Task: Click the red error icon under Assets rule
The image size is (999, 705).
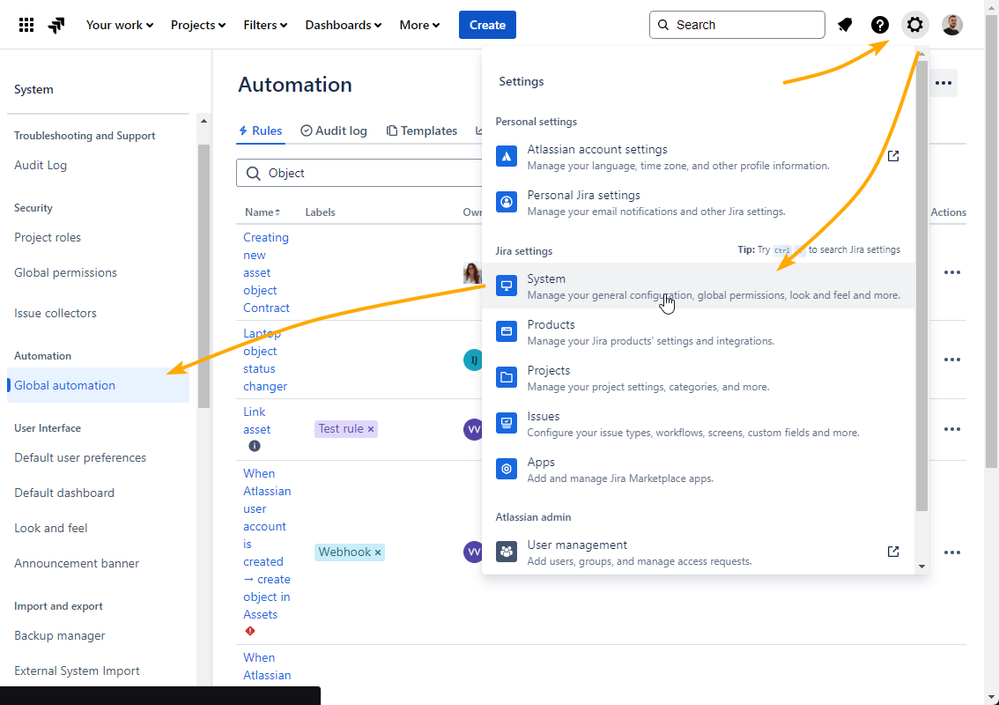Action: [x=250, y=631]
